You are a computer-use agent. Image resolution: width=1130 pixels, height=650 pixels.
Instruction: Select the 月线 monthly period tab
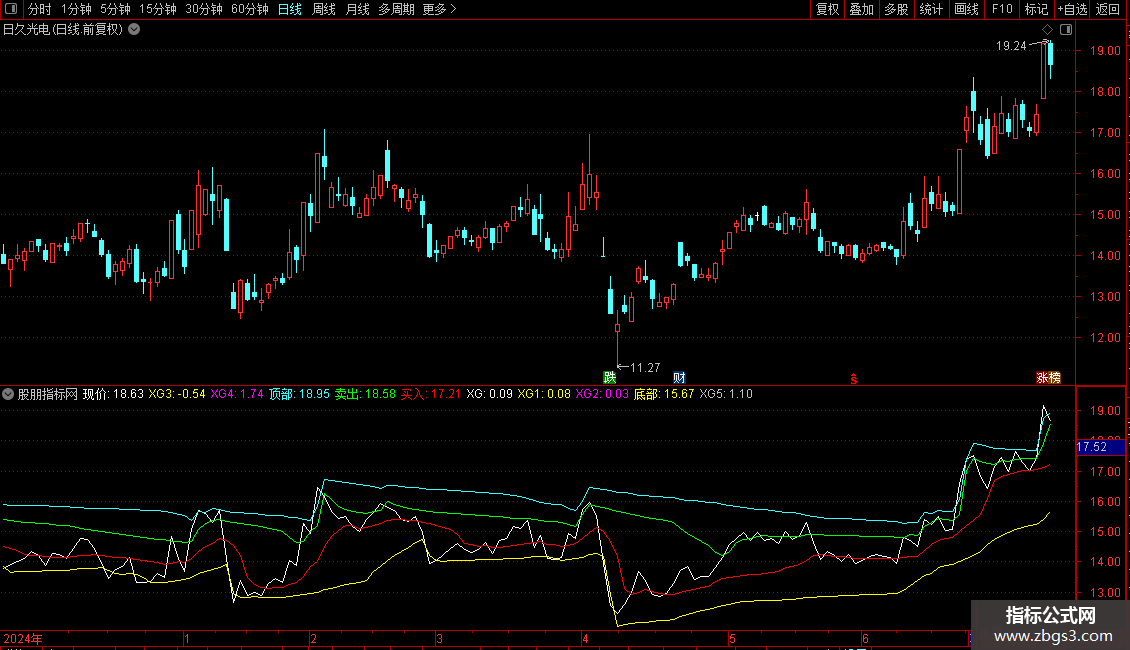pyautogui.click(x=357, y=9)
